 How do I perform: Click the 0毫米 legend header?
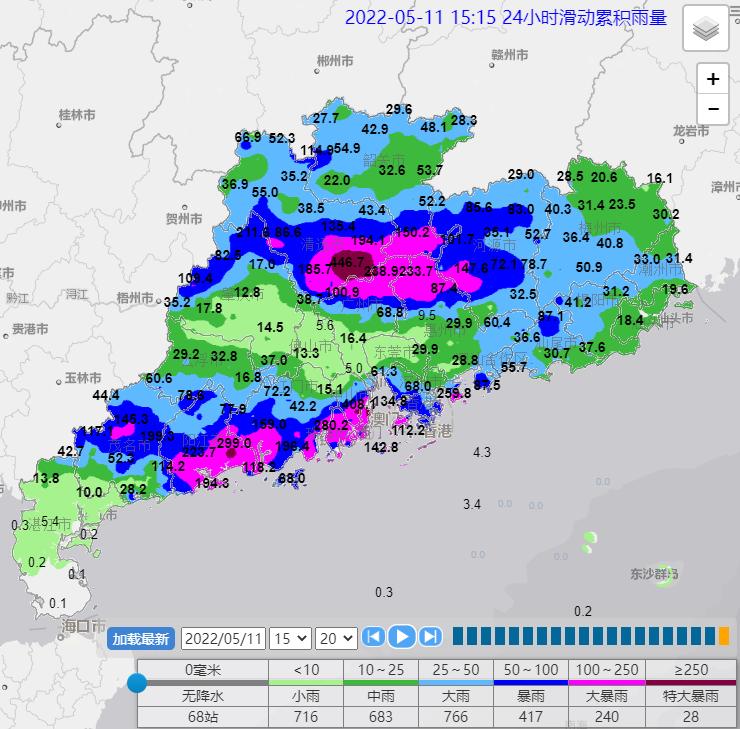click(203, 670)
